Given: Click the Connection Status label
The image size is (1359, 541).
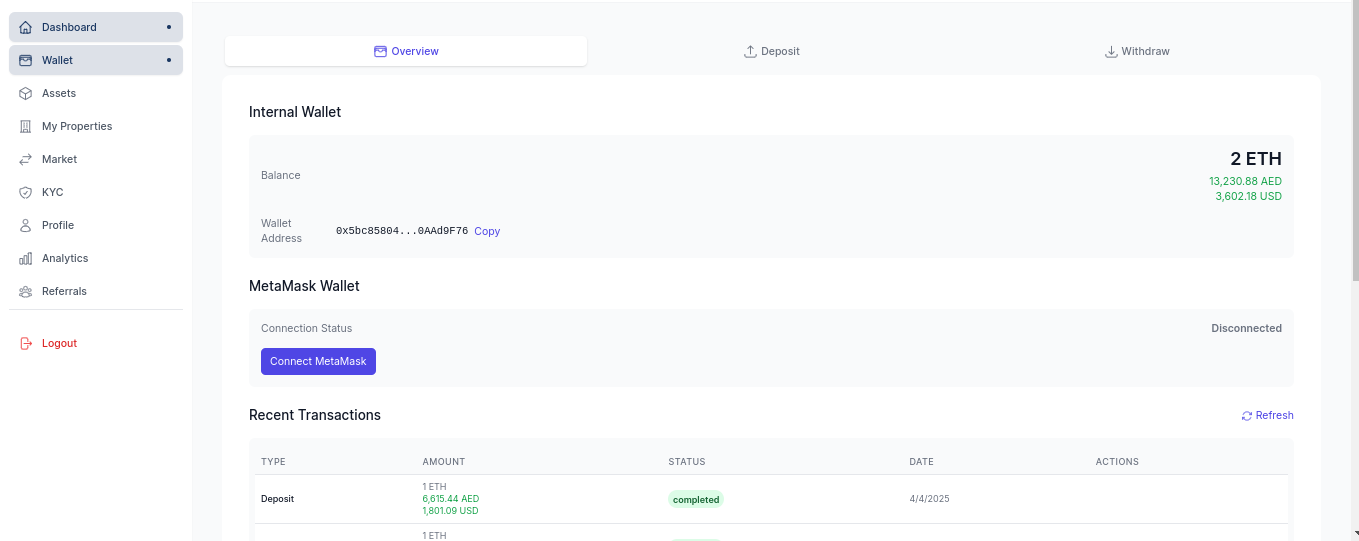Looking at the screenshot, I should click(307, 328).
